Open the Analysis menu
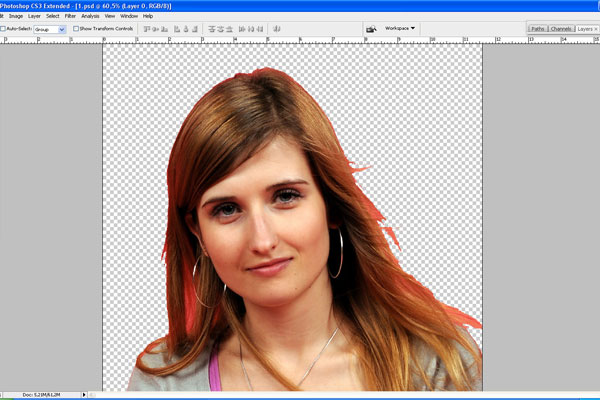Viewport: 600px width, 400px height. pyautogui.click(x=90, y=16)
